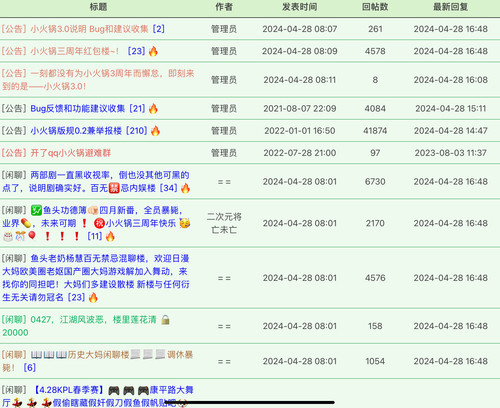The image size is (500, 408).
Task: Click the fire icon beside 小火锅三周年红包楼
Action: tap(153, 51)
